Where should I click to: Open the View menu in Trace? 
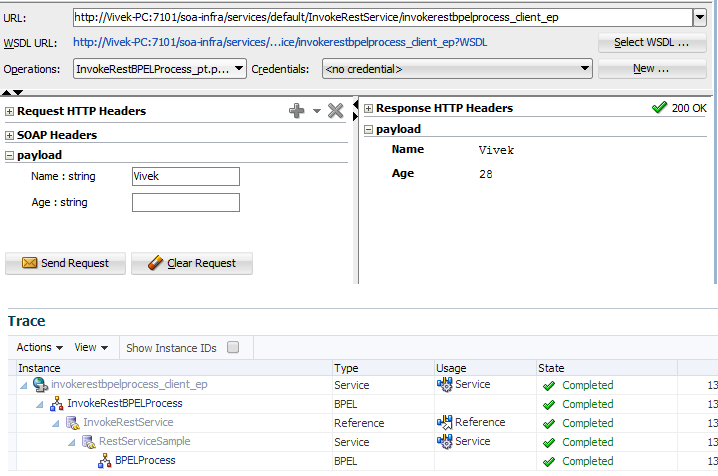(91, 347)
